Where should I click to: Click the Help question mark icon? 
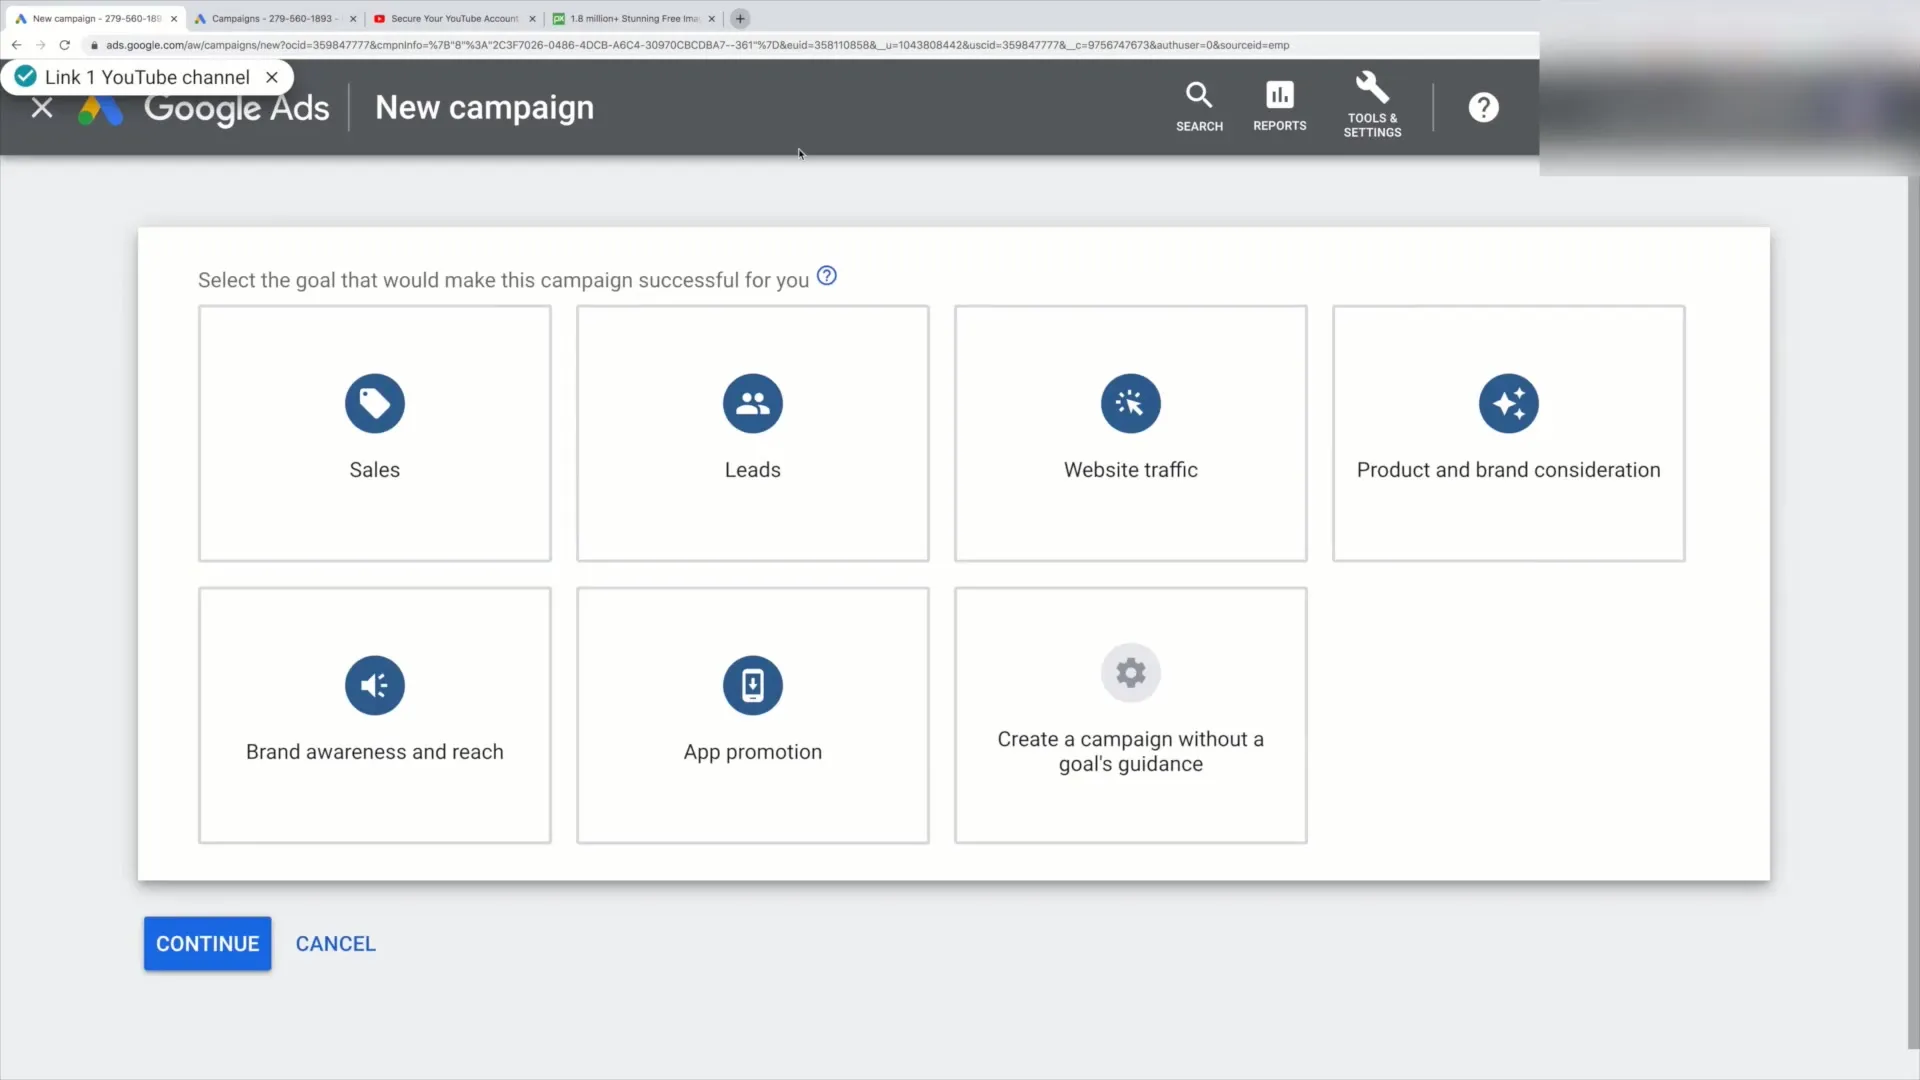[1484, 105]
